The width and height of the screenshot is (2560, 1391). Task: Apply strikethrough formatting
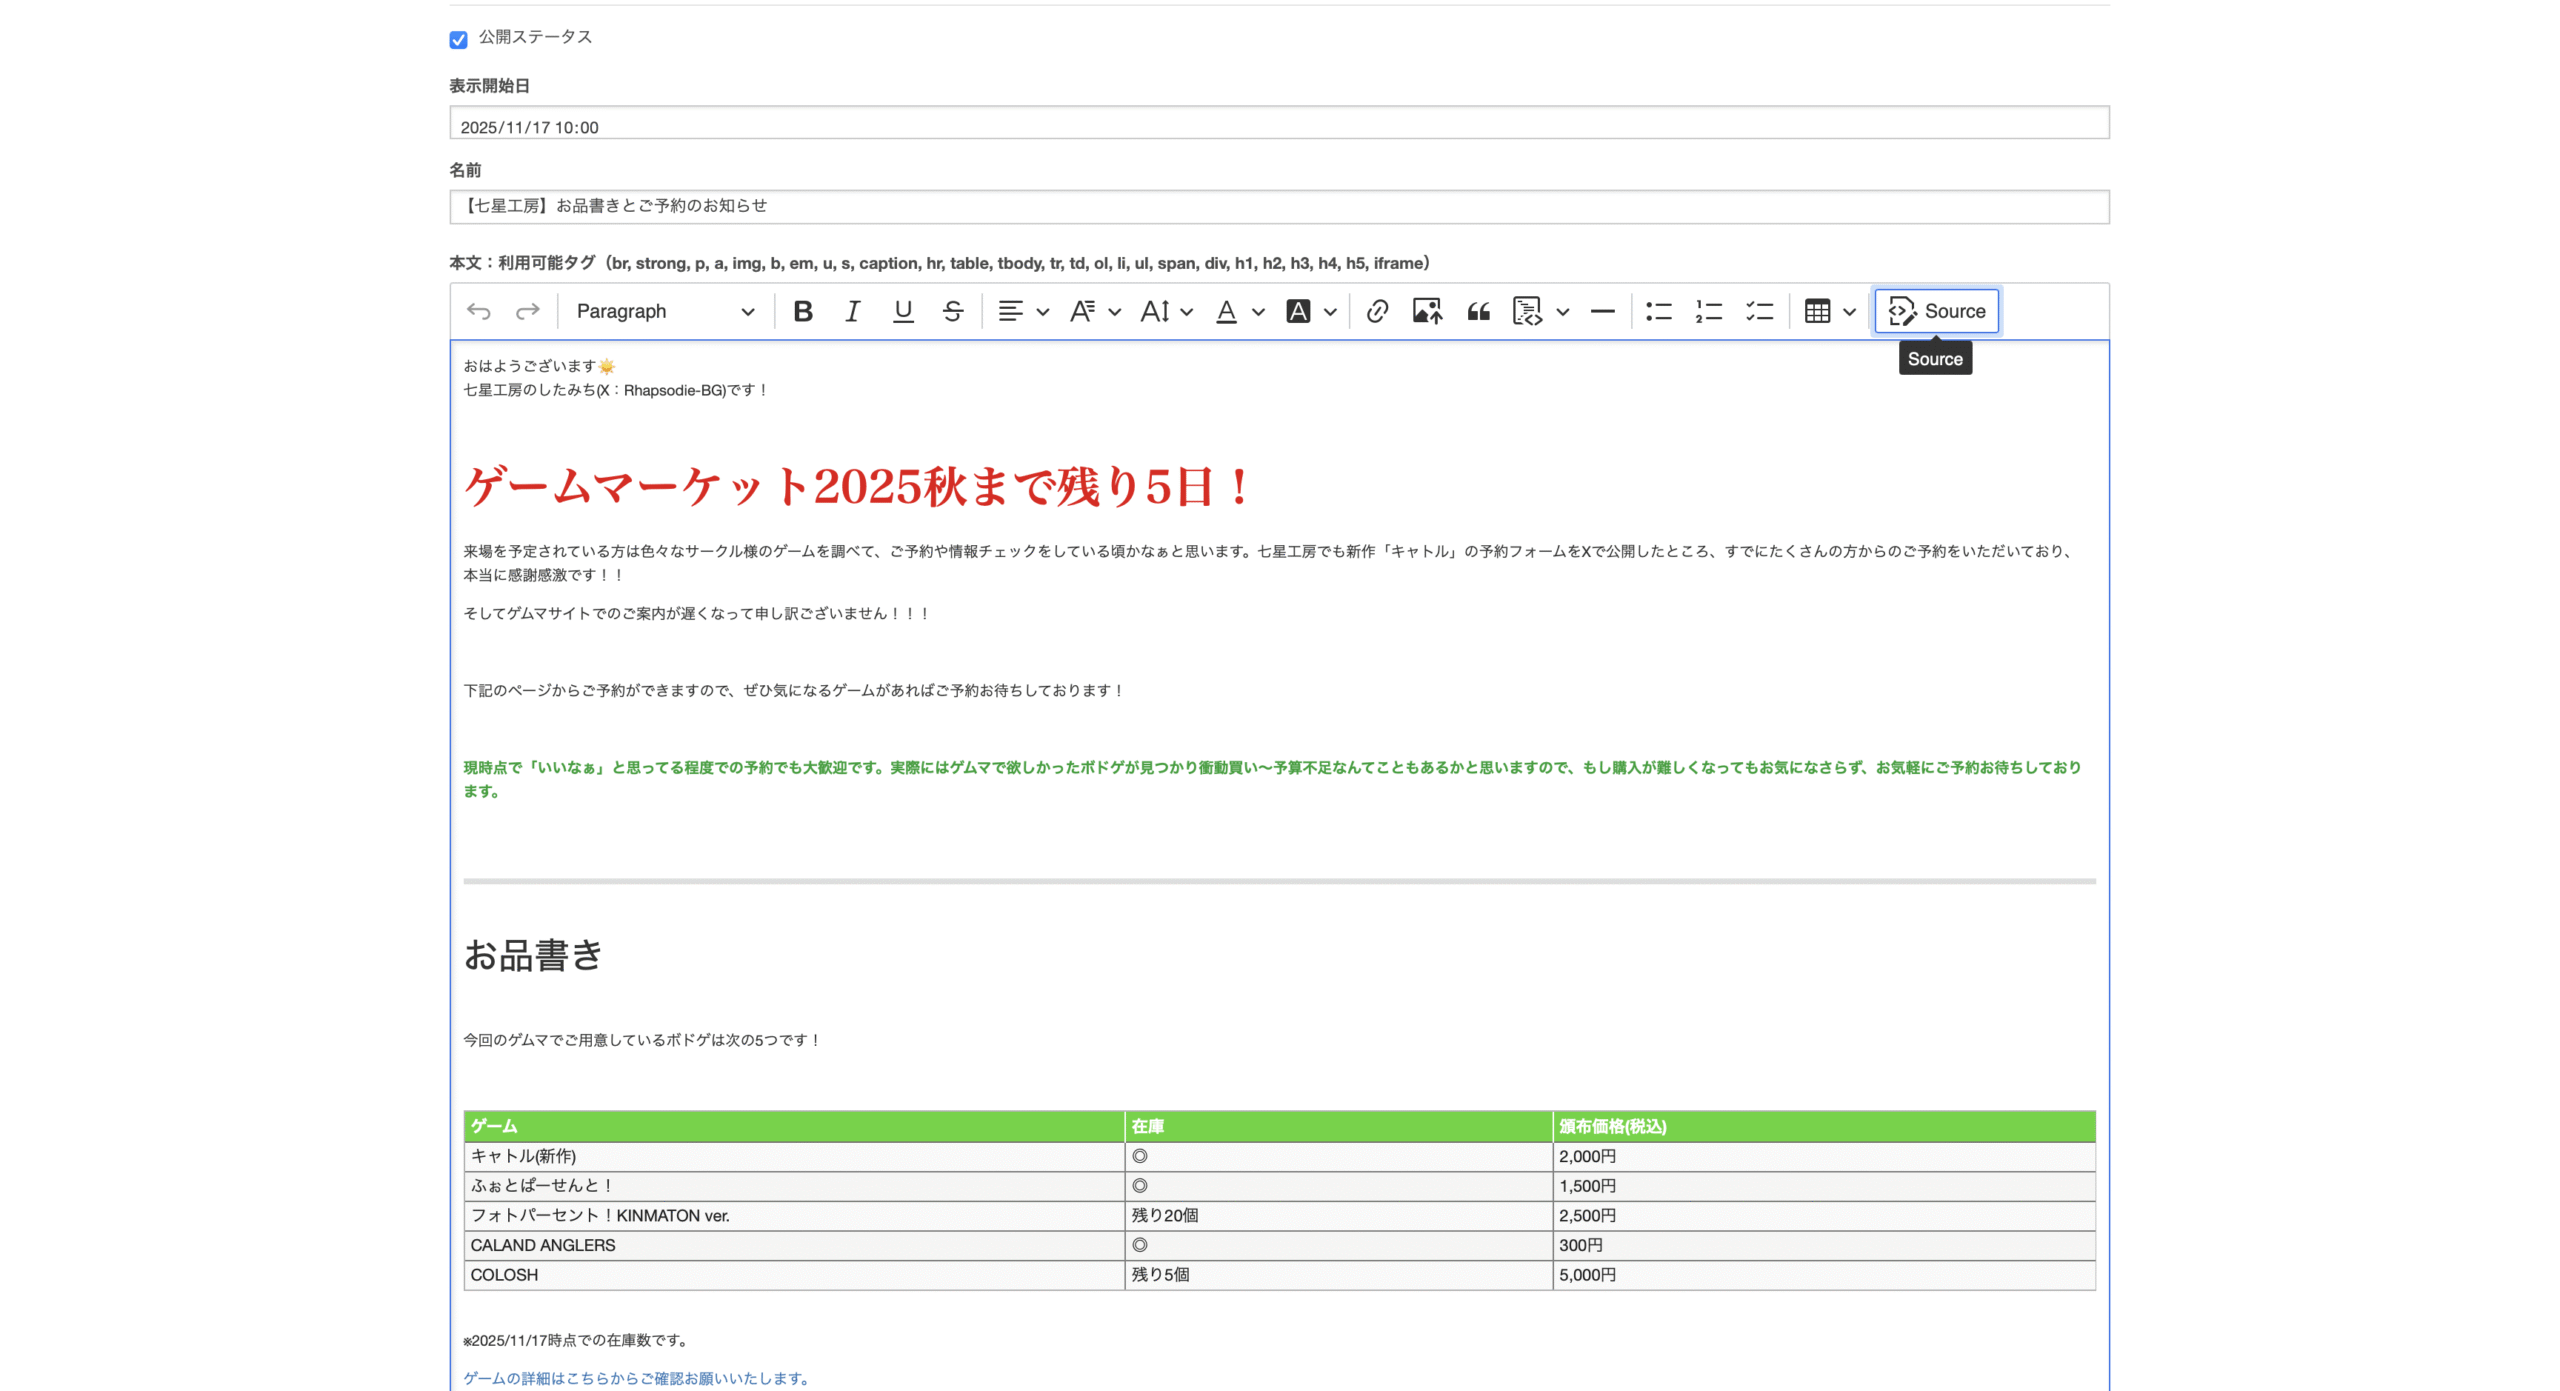[x=952, y=311]
